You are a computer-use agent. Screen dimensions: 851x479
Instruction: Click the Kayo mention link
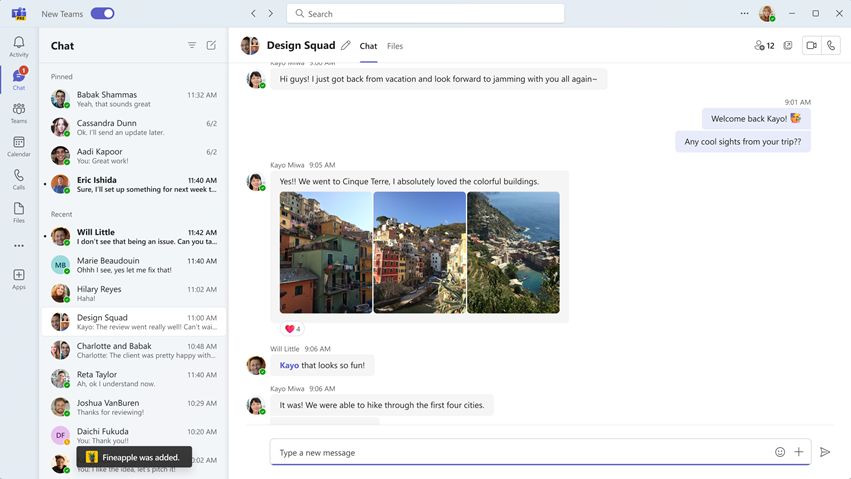click(x=289, y=365)
